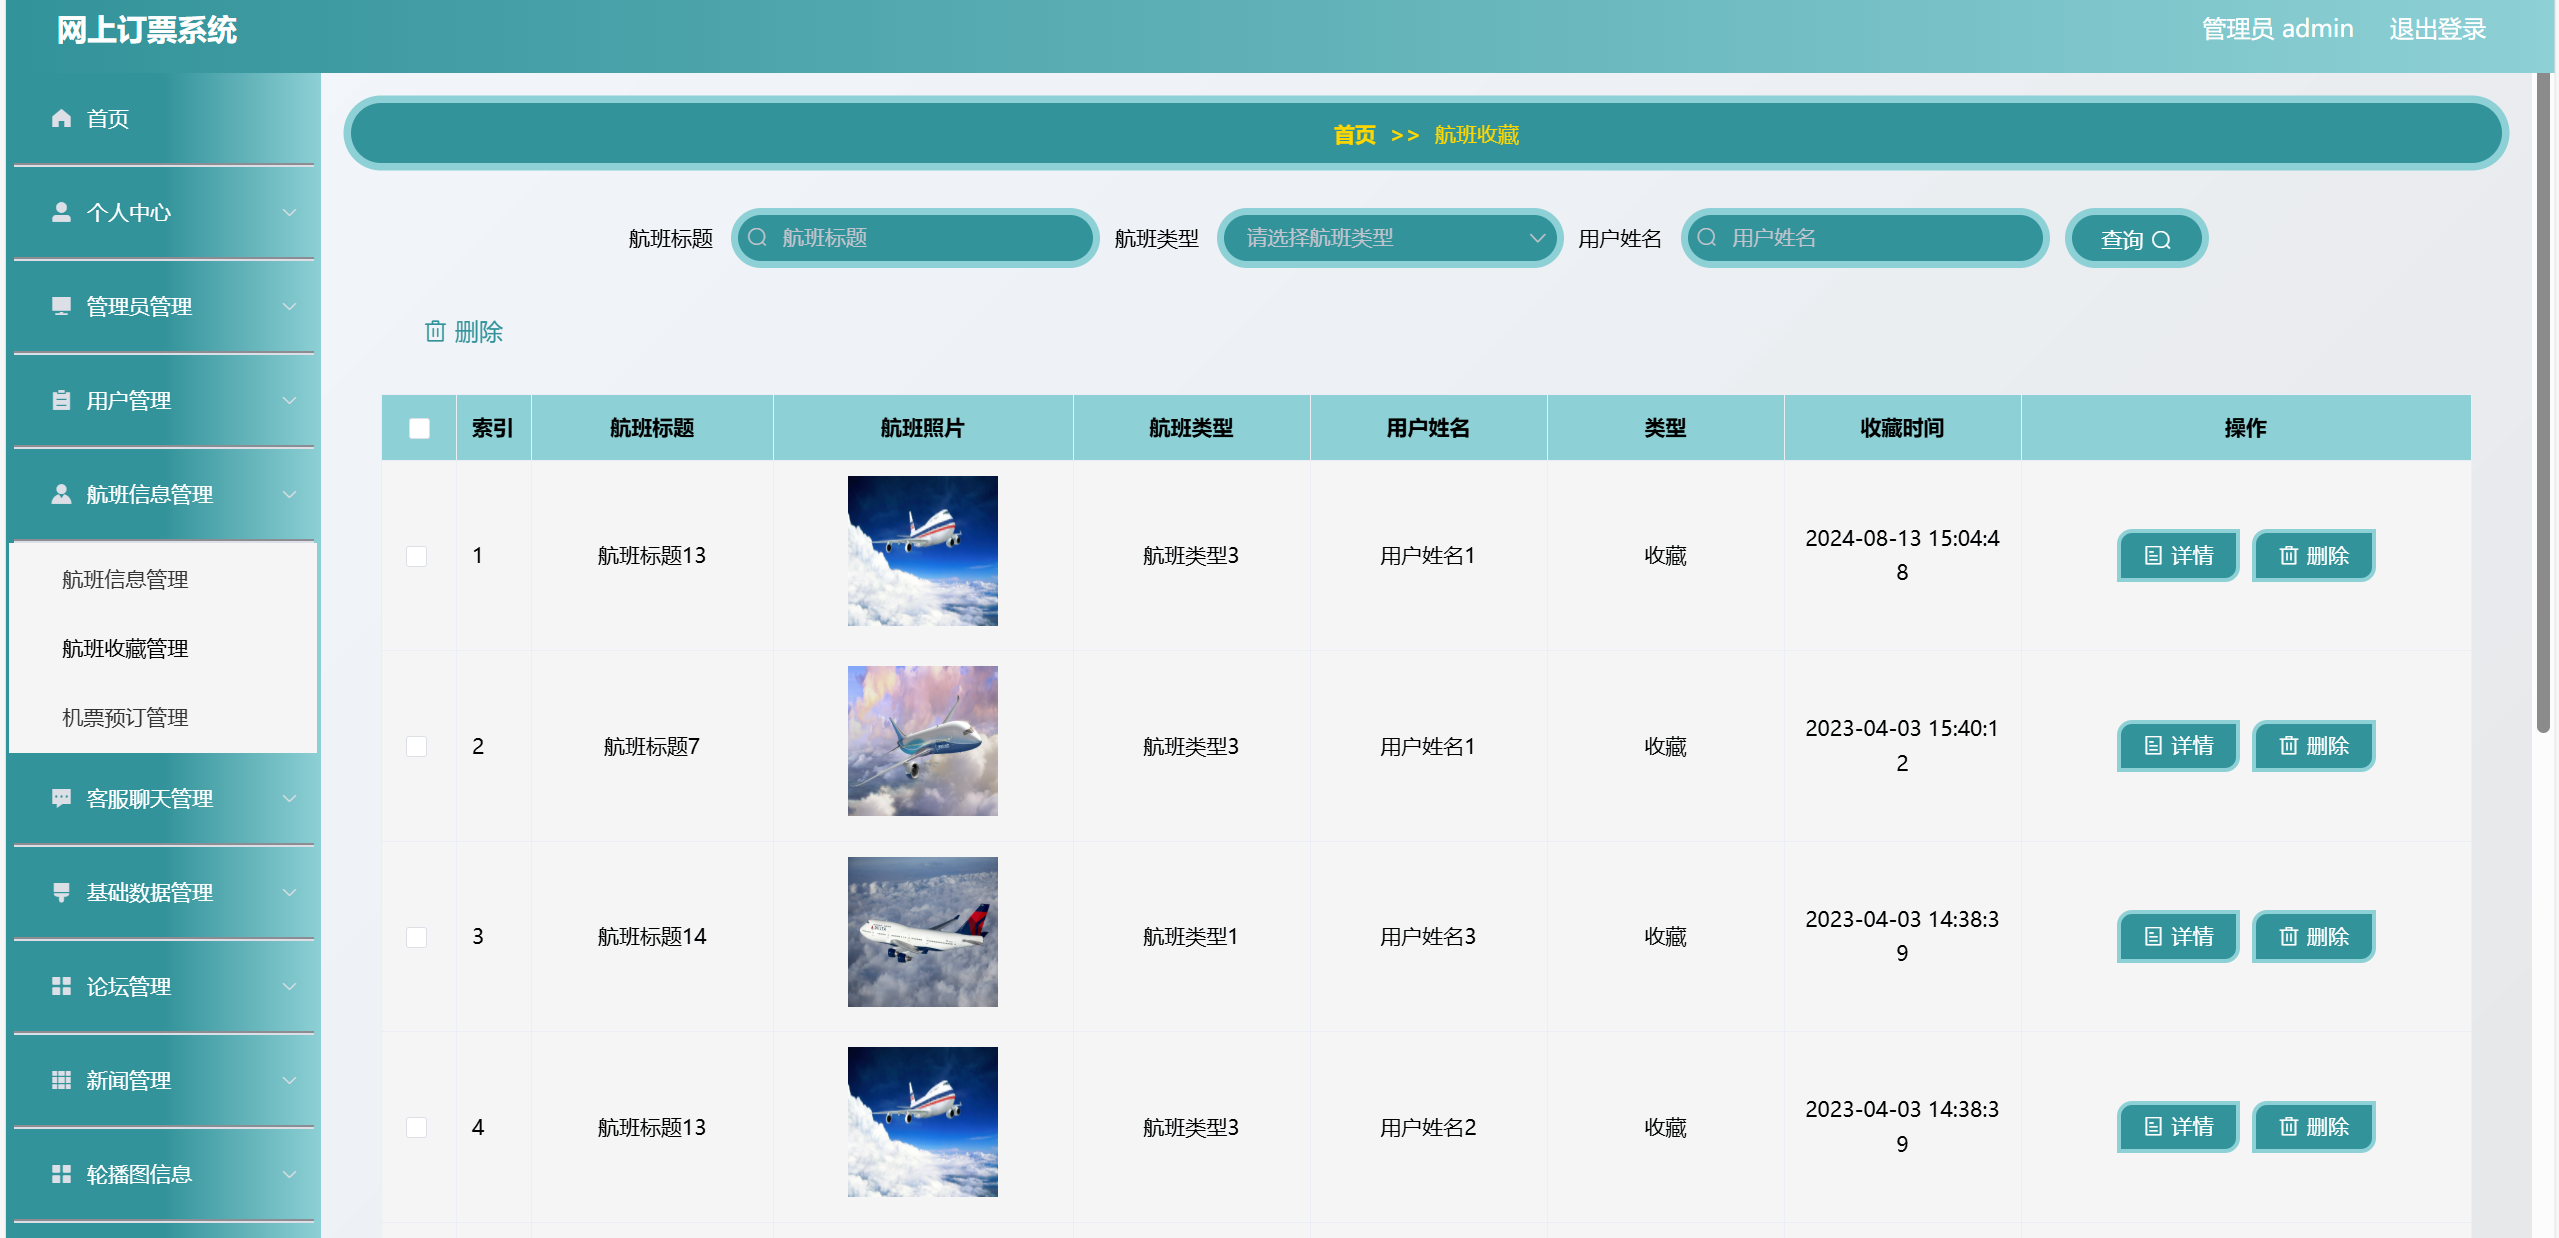Click 退出登录 link in header
2559x1238 pixels.
[x=2437, y=29]
